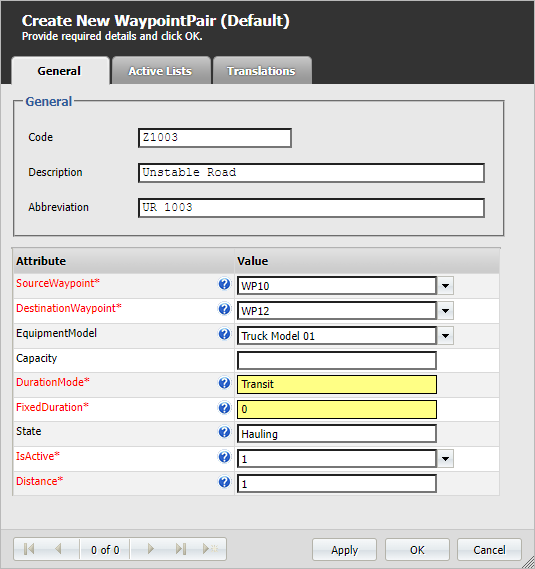
Task: Go to first record navigation icon
Action: [29, 549]
